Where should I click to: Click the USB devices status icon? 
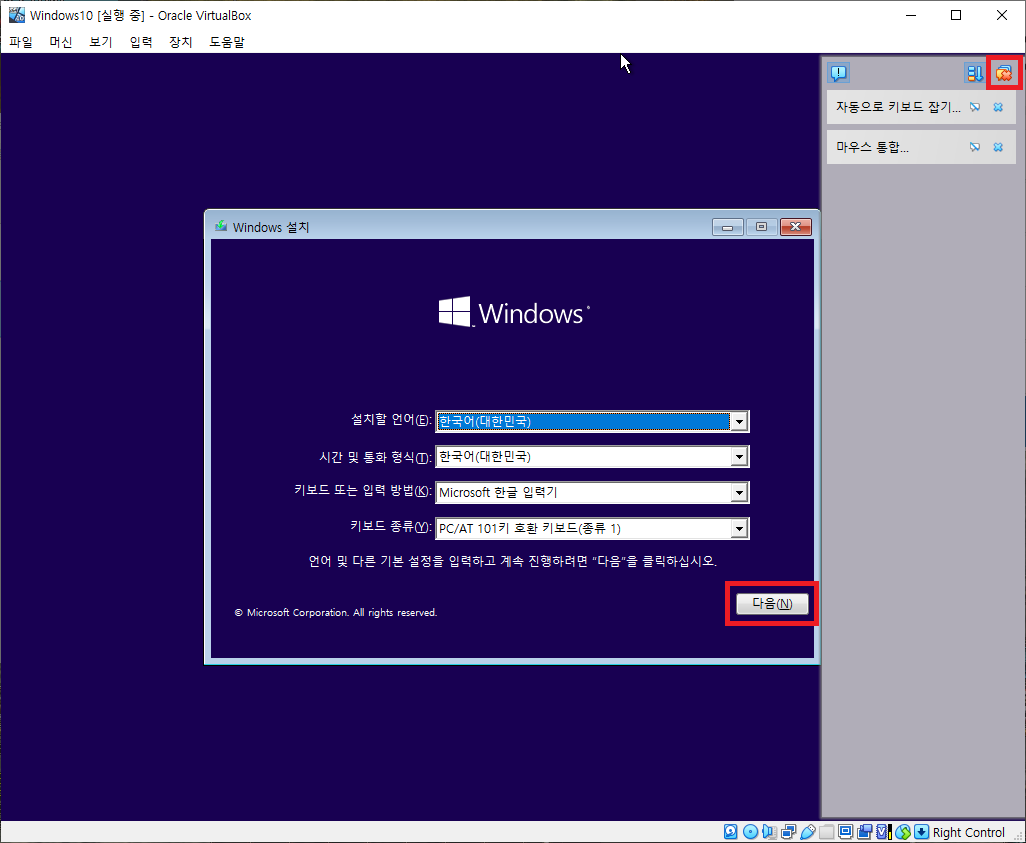(807, 832)
